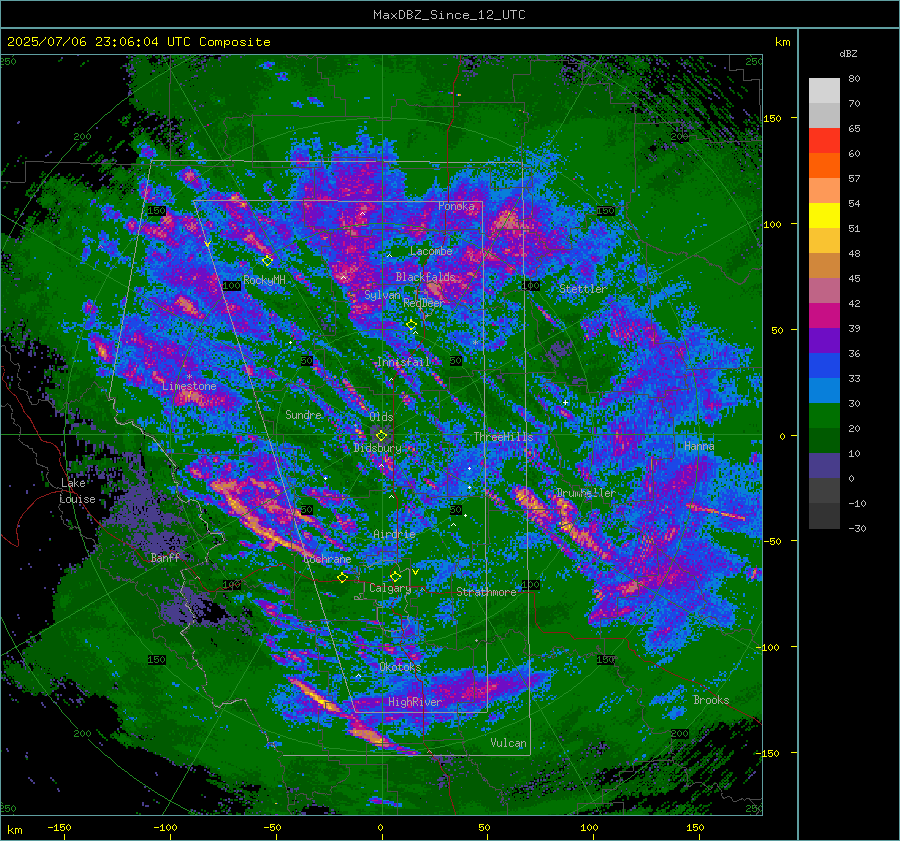Click the Airdrie city label

[x=394, y=534]
